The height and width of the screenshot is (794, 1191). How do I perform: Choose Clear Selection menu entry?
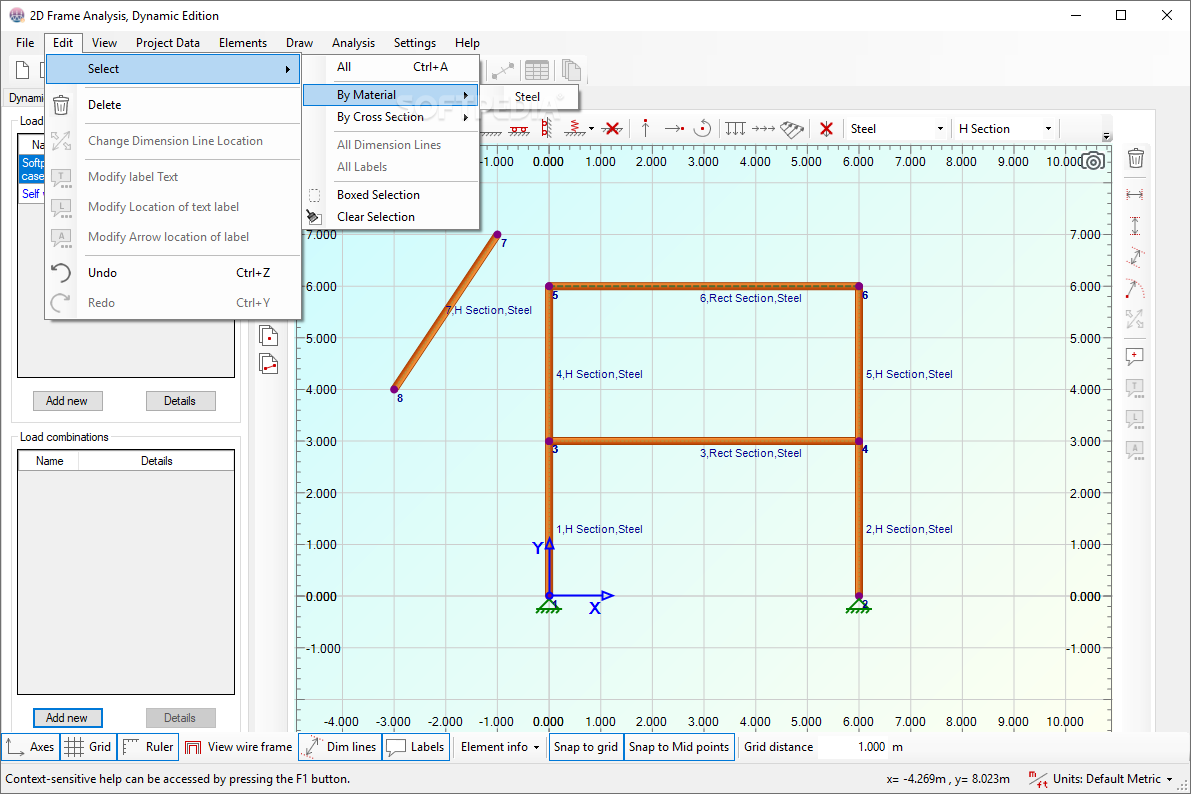(x=391, y=217)
